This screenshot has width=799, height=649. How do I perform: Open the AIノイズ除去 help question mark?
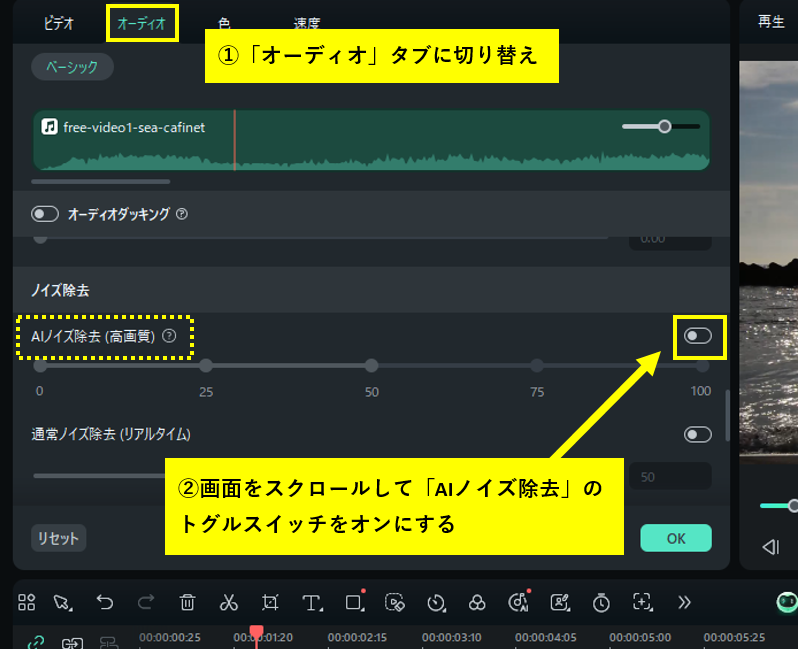click(169, 336)
